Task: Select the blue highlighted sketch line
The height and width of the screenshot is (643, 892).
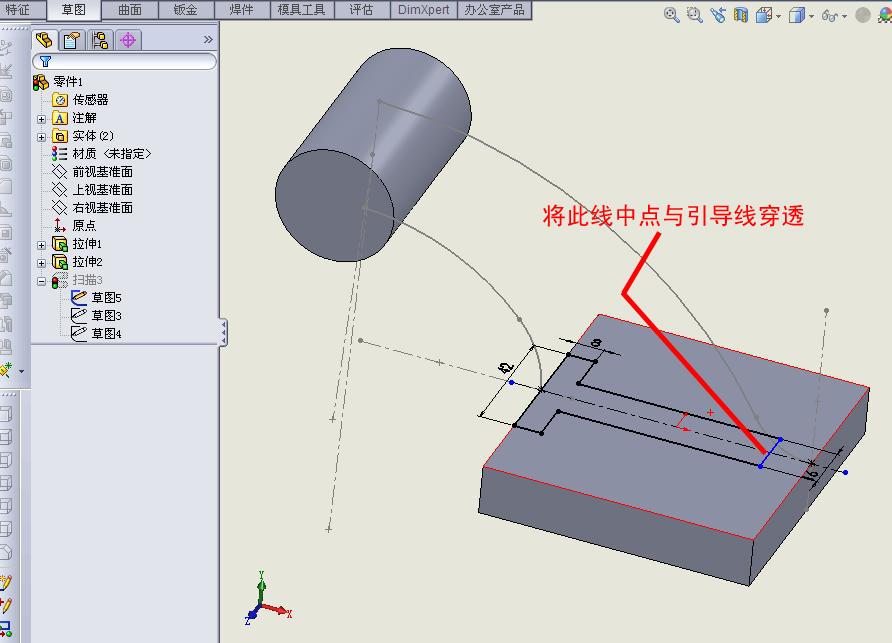Action: click(771, 453)
